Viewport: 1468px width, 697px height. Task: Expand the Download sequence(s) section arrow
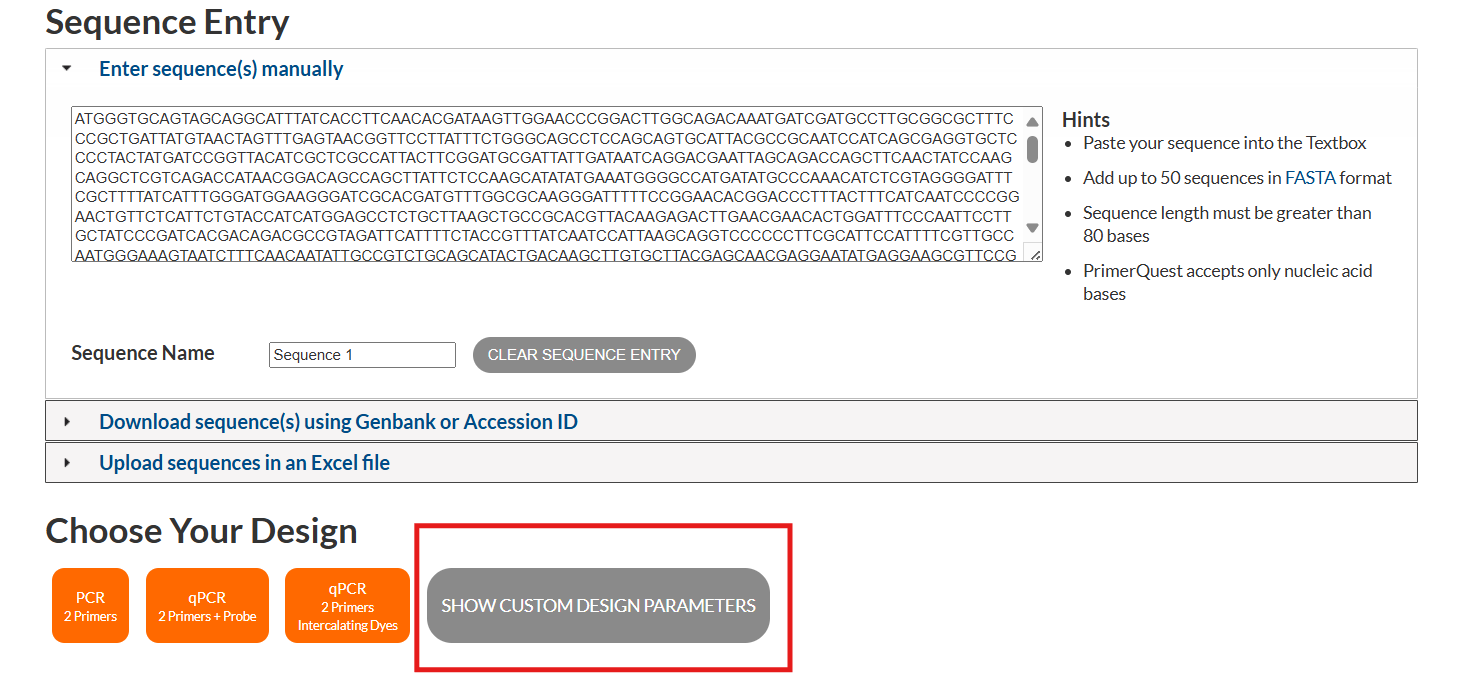point(67,422)
